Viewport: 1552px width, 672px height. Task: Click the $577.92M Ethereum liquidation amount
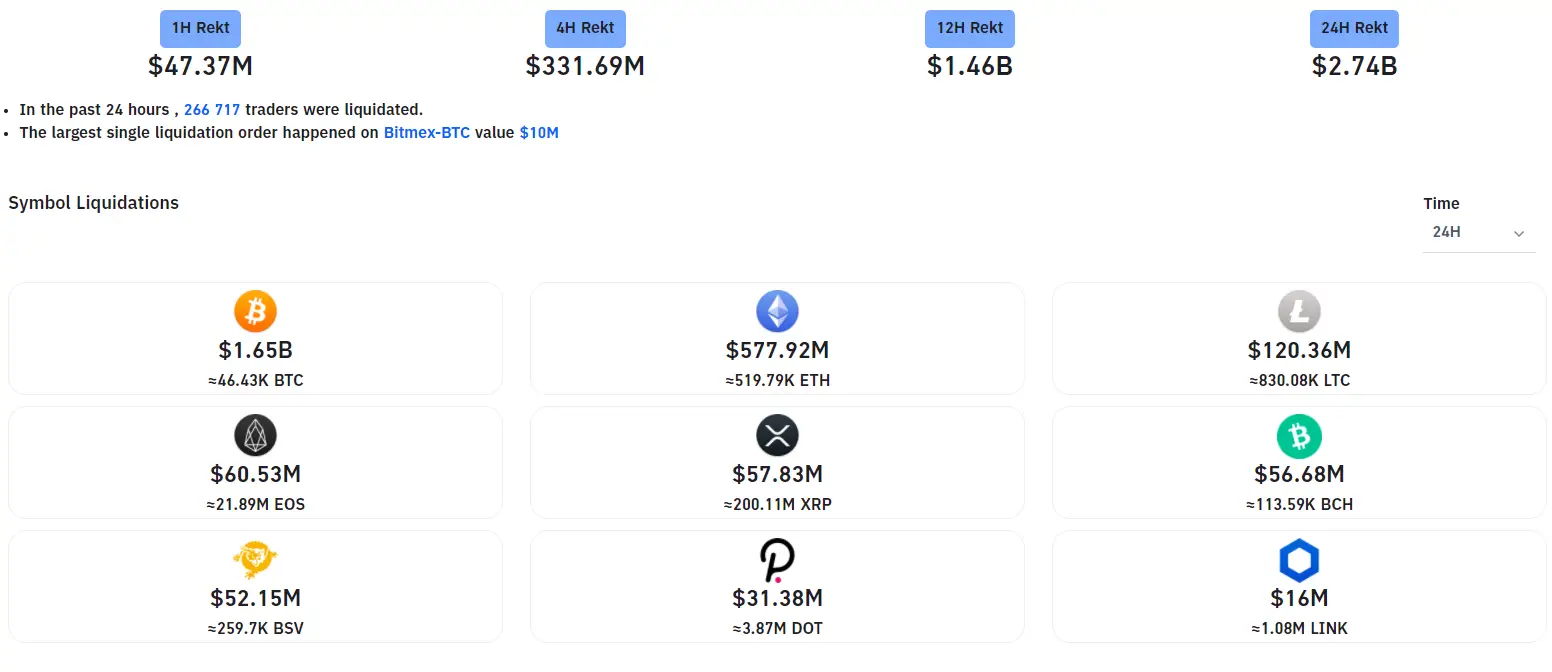click(777, 350)
